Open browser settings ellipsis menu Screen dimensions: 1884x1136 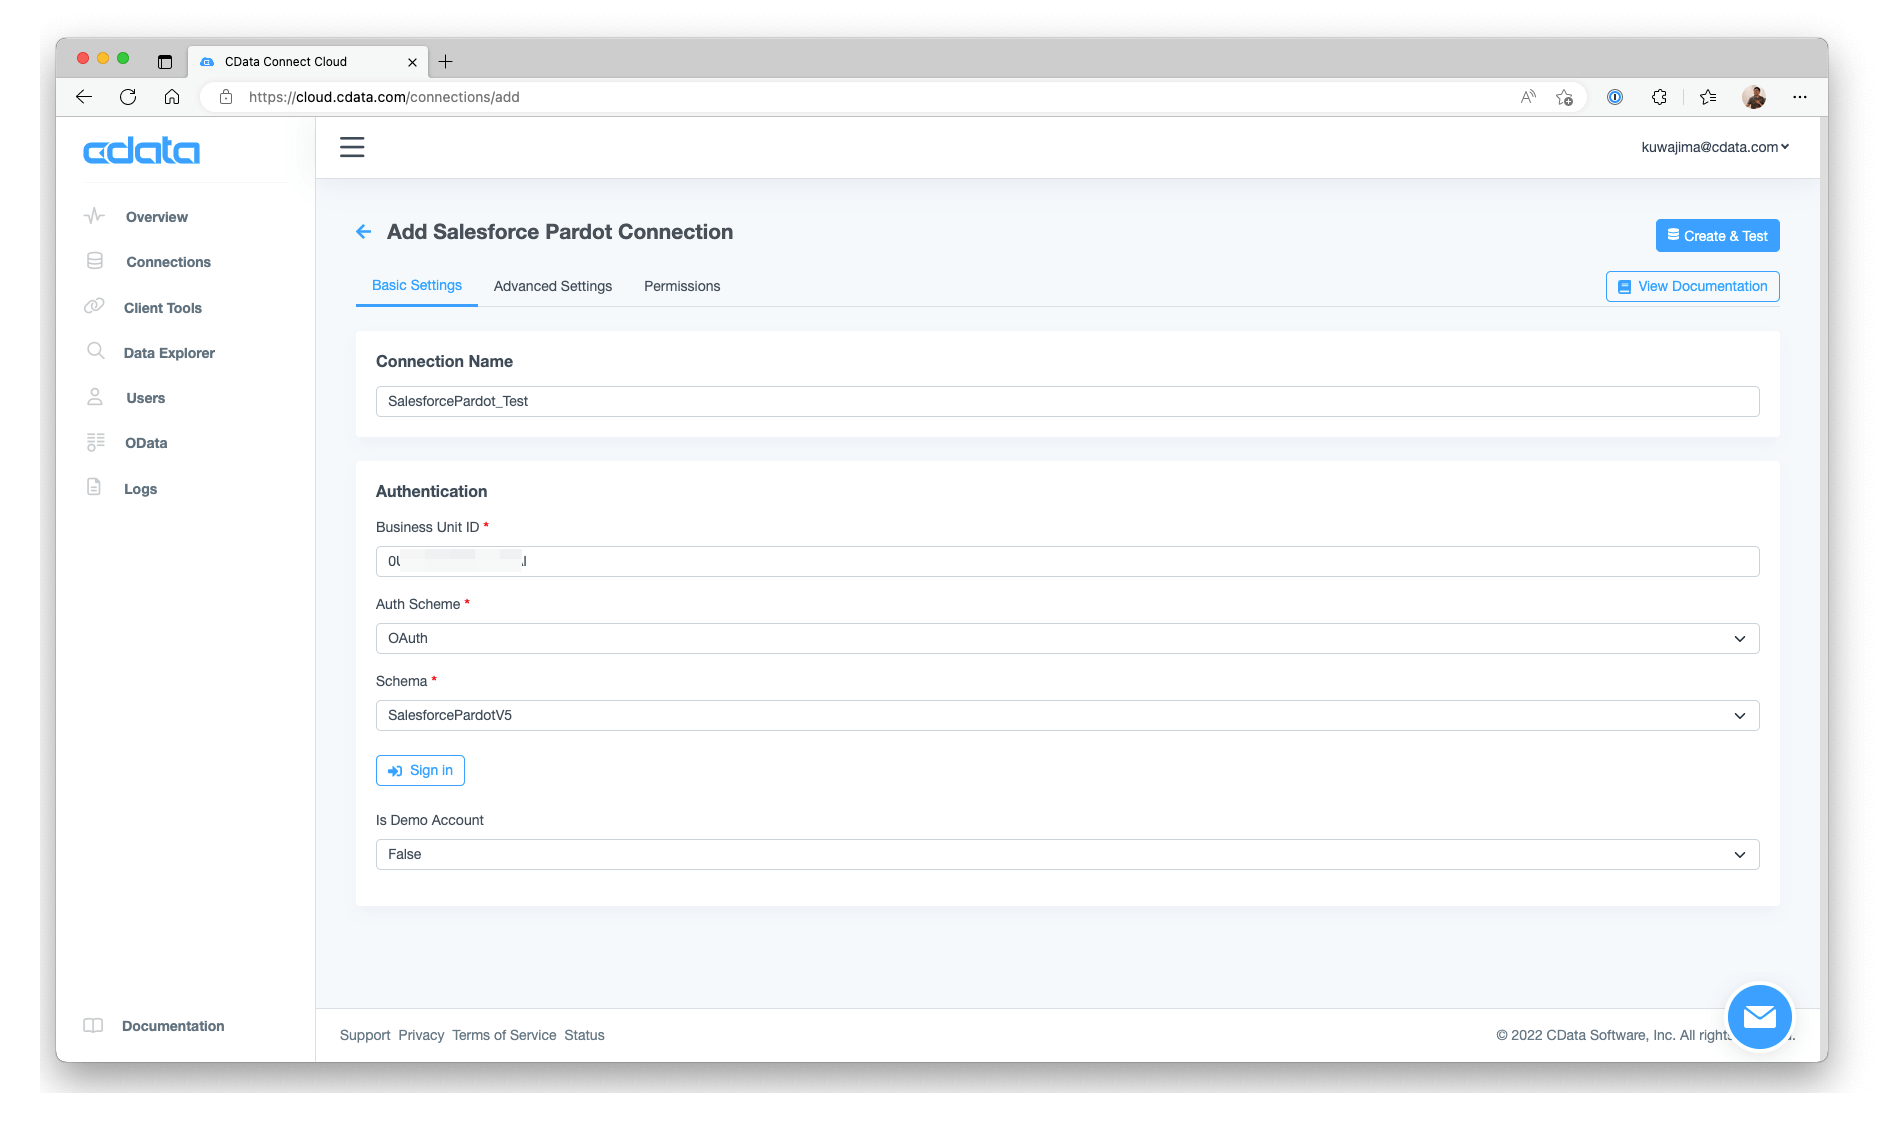pyautogui.click(x=1800, y=97)
